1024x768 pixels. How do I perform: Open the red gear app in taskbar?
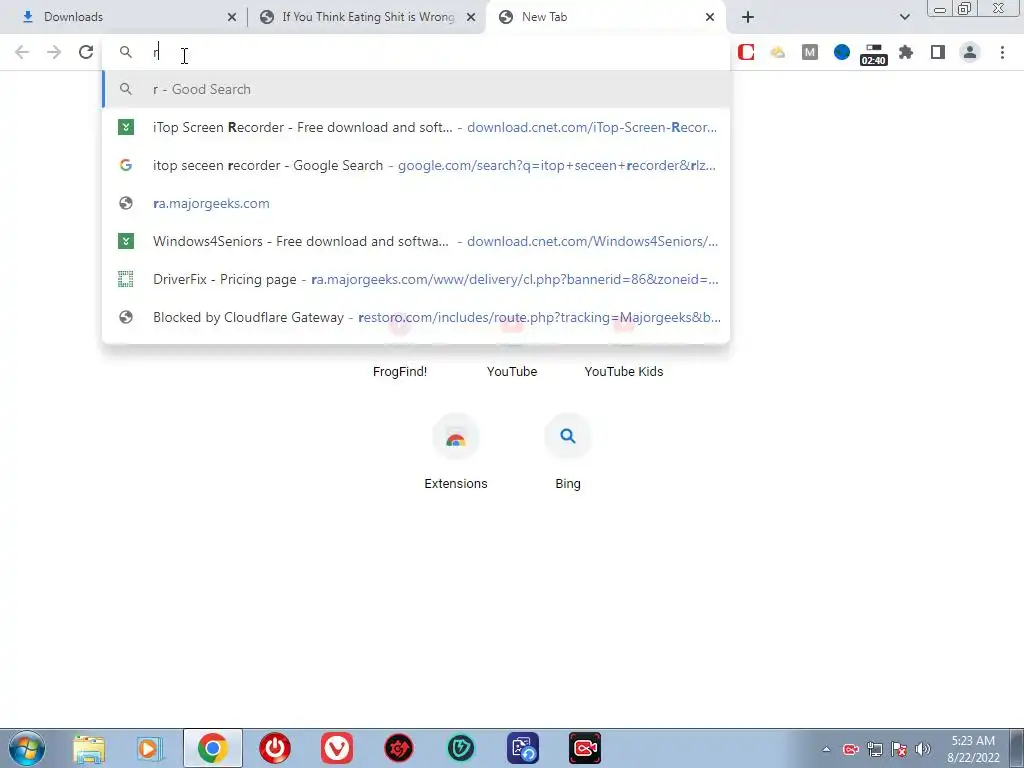[399, 748]
